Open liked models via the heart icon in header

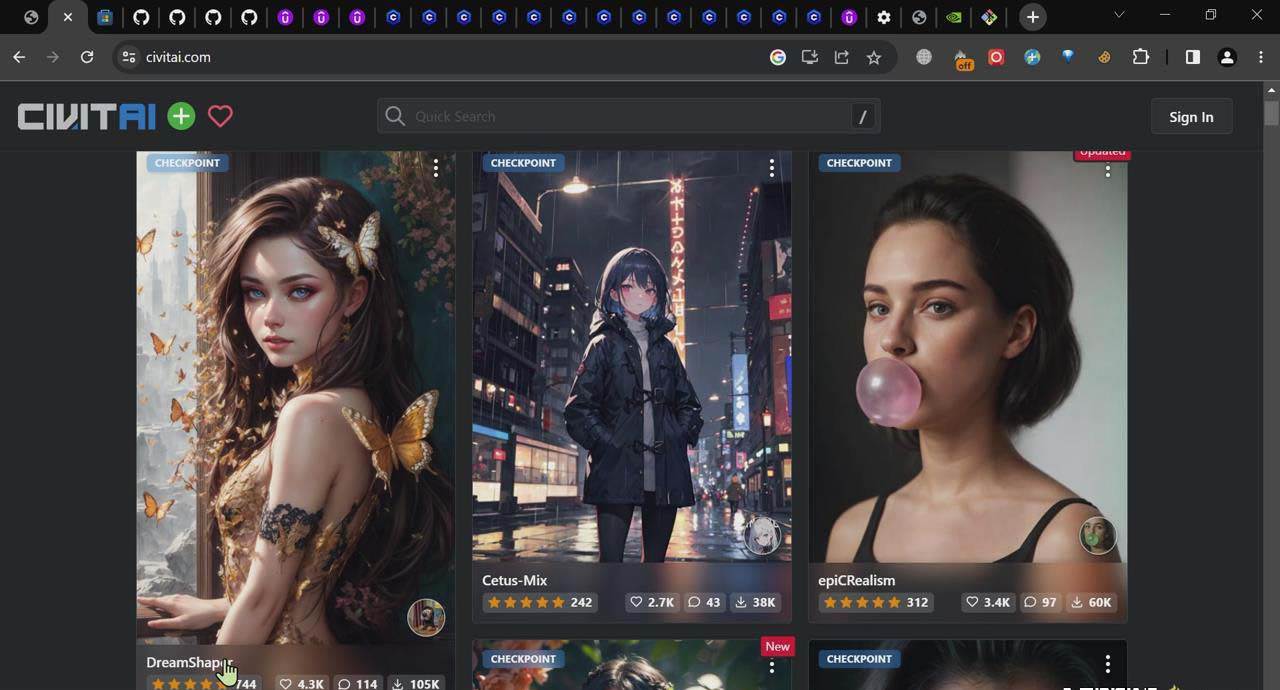coord(220,116)
